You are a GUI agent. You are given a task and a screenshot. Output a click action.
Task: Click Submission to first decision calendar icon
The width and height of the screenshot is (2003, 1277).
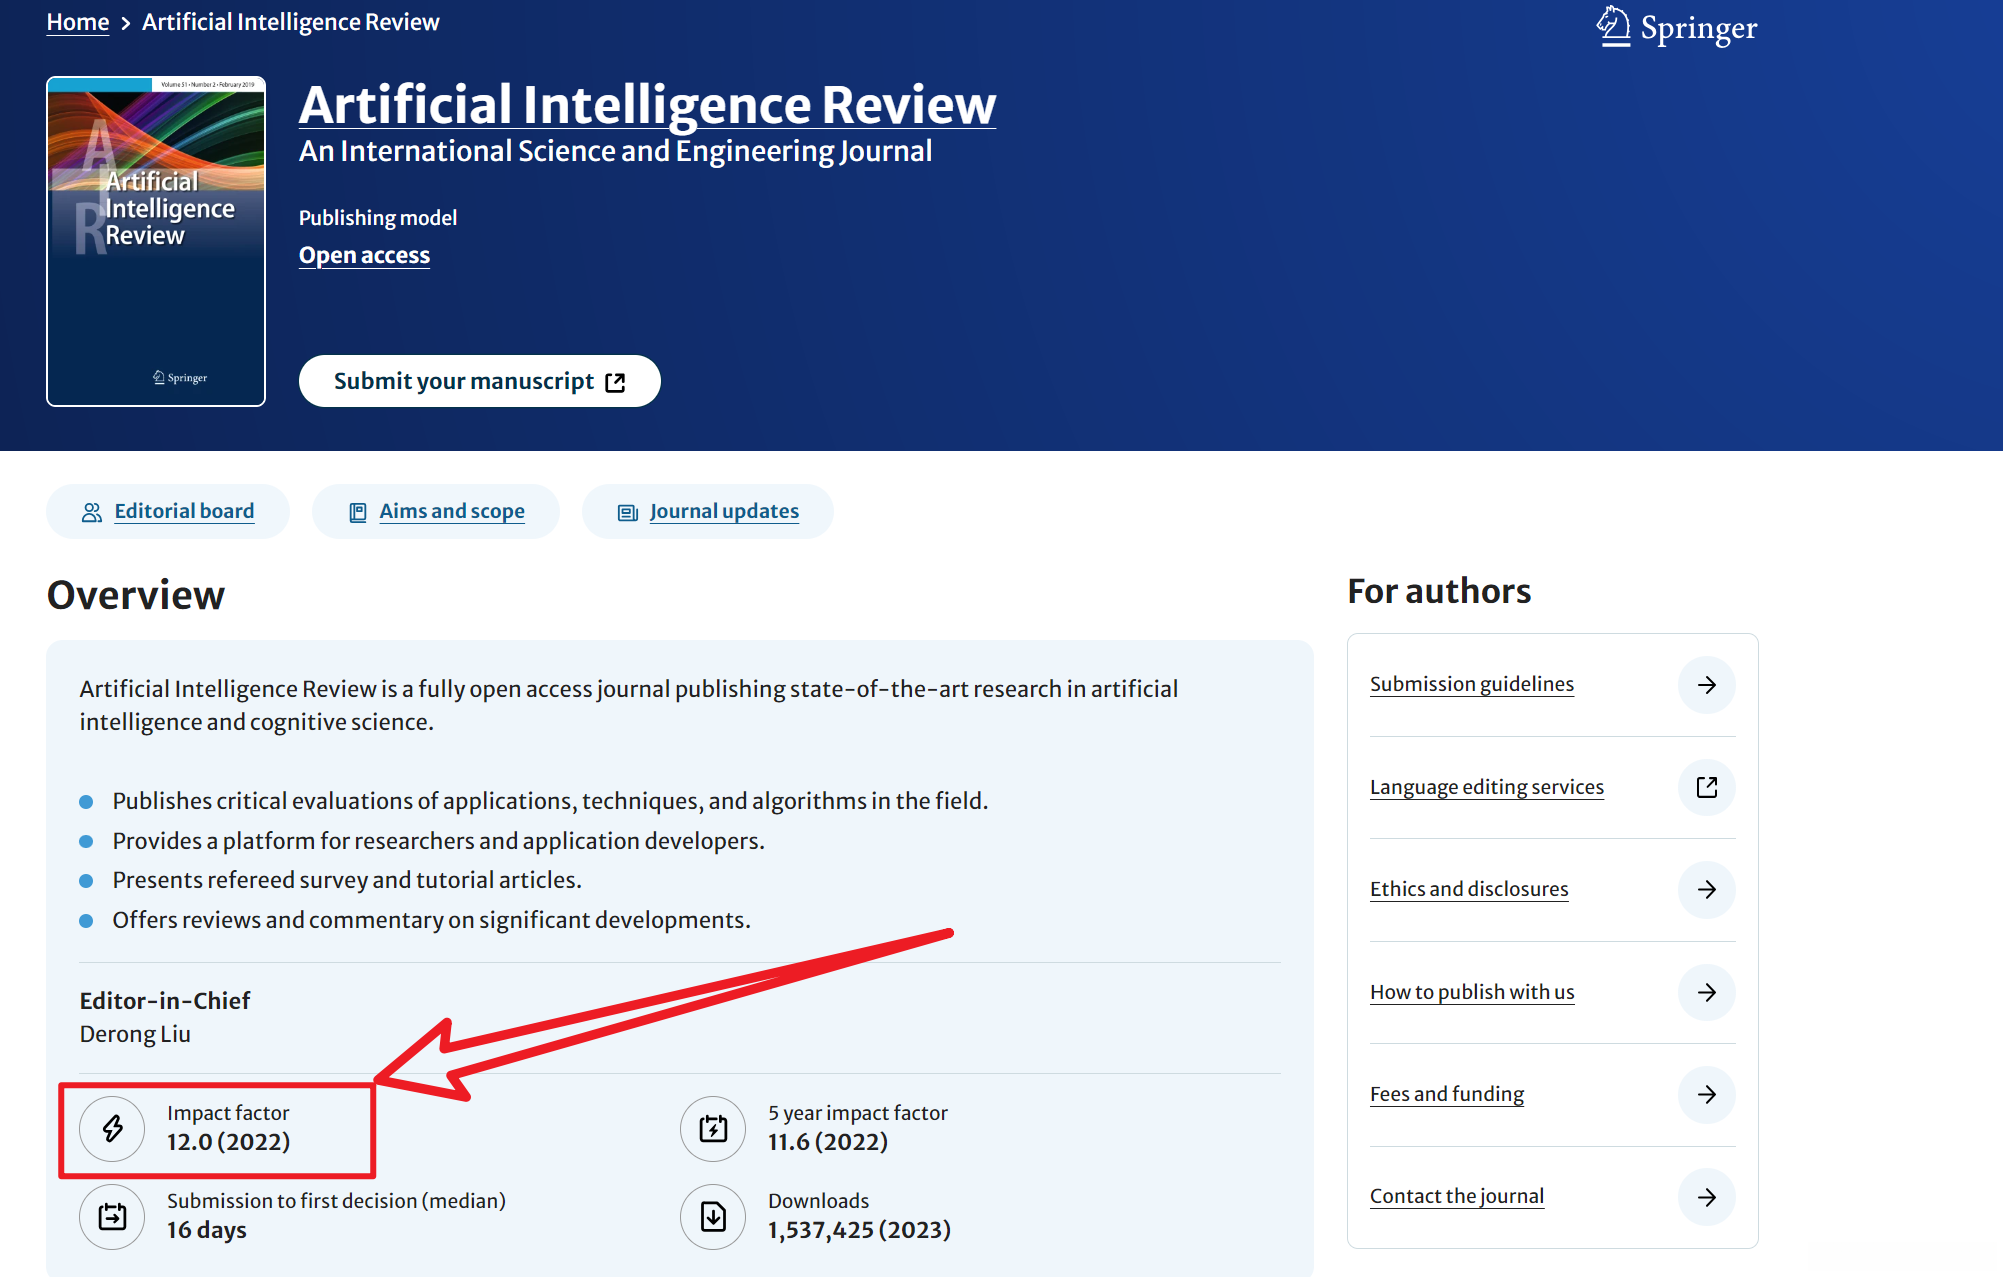(x=113, y=1217)
